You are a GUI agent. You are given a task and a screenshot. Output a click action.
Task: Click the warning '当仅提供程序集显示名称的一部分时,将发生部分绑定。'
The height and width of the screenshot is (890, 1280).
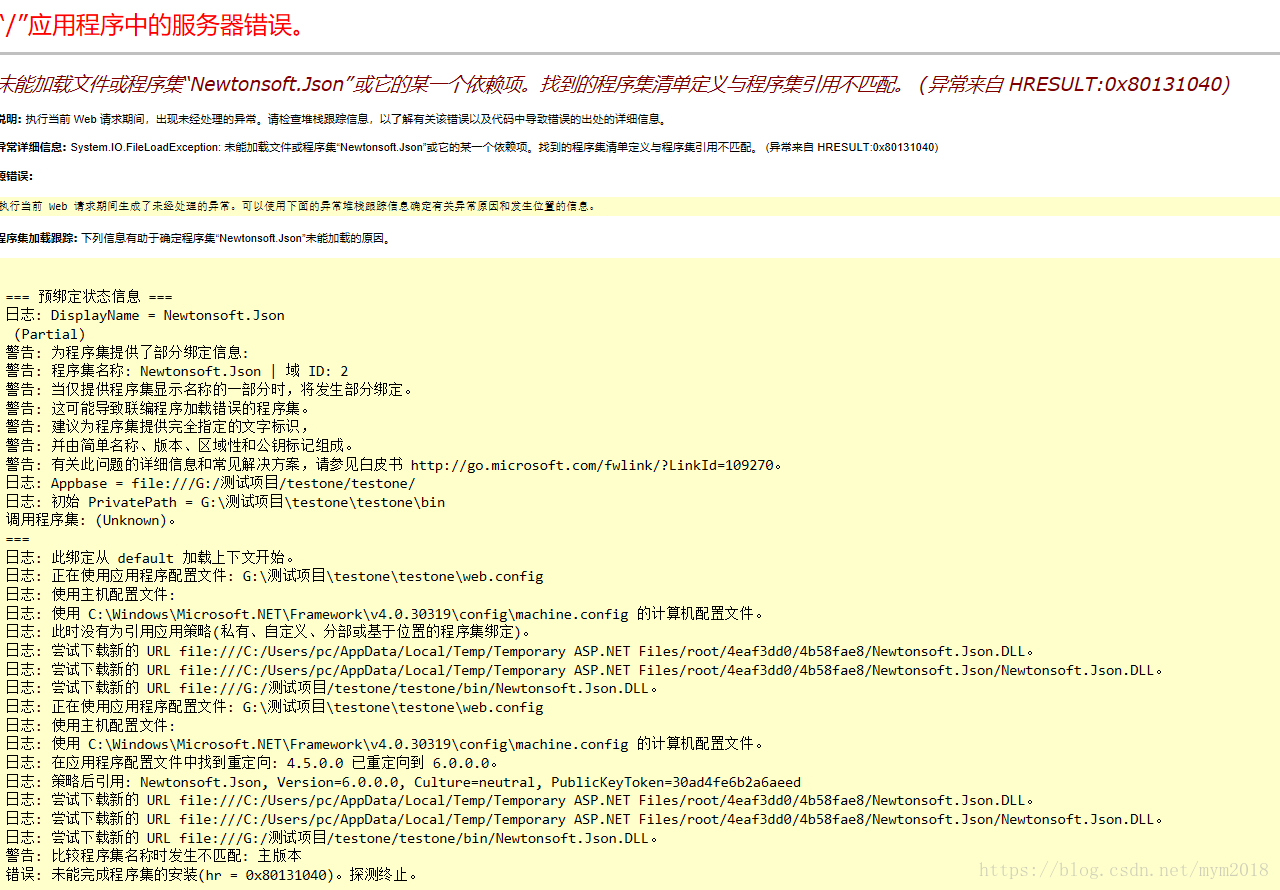(x=209, y=389)
